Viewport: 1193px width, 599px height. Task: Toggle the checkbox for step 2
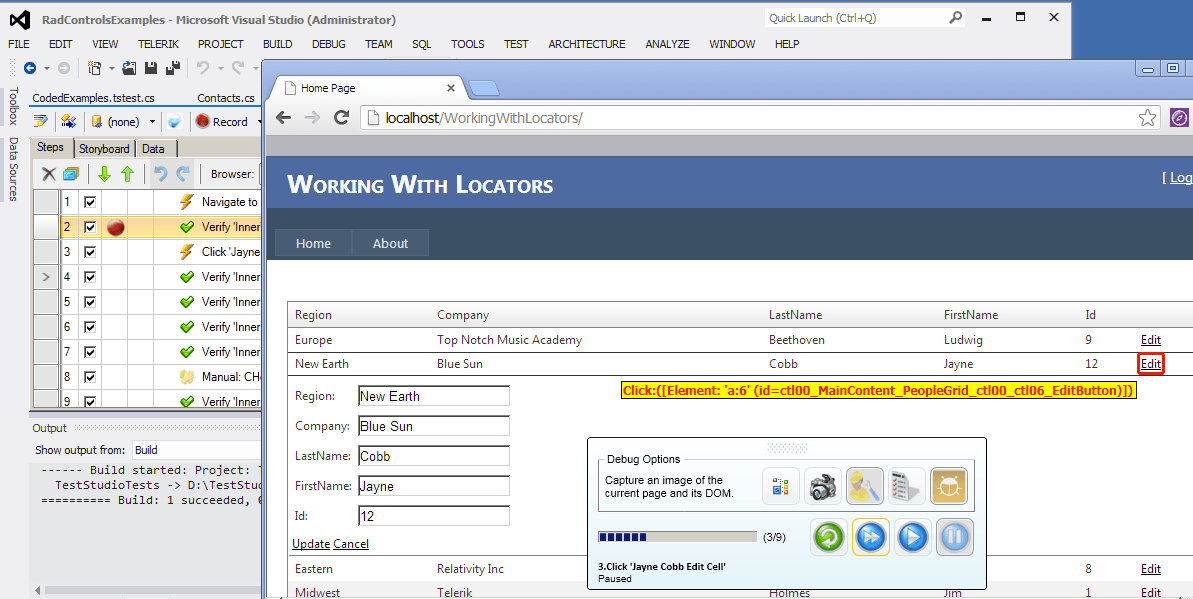pyautogui.click(x=90, y=227)
